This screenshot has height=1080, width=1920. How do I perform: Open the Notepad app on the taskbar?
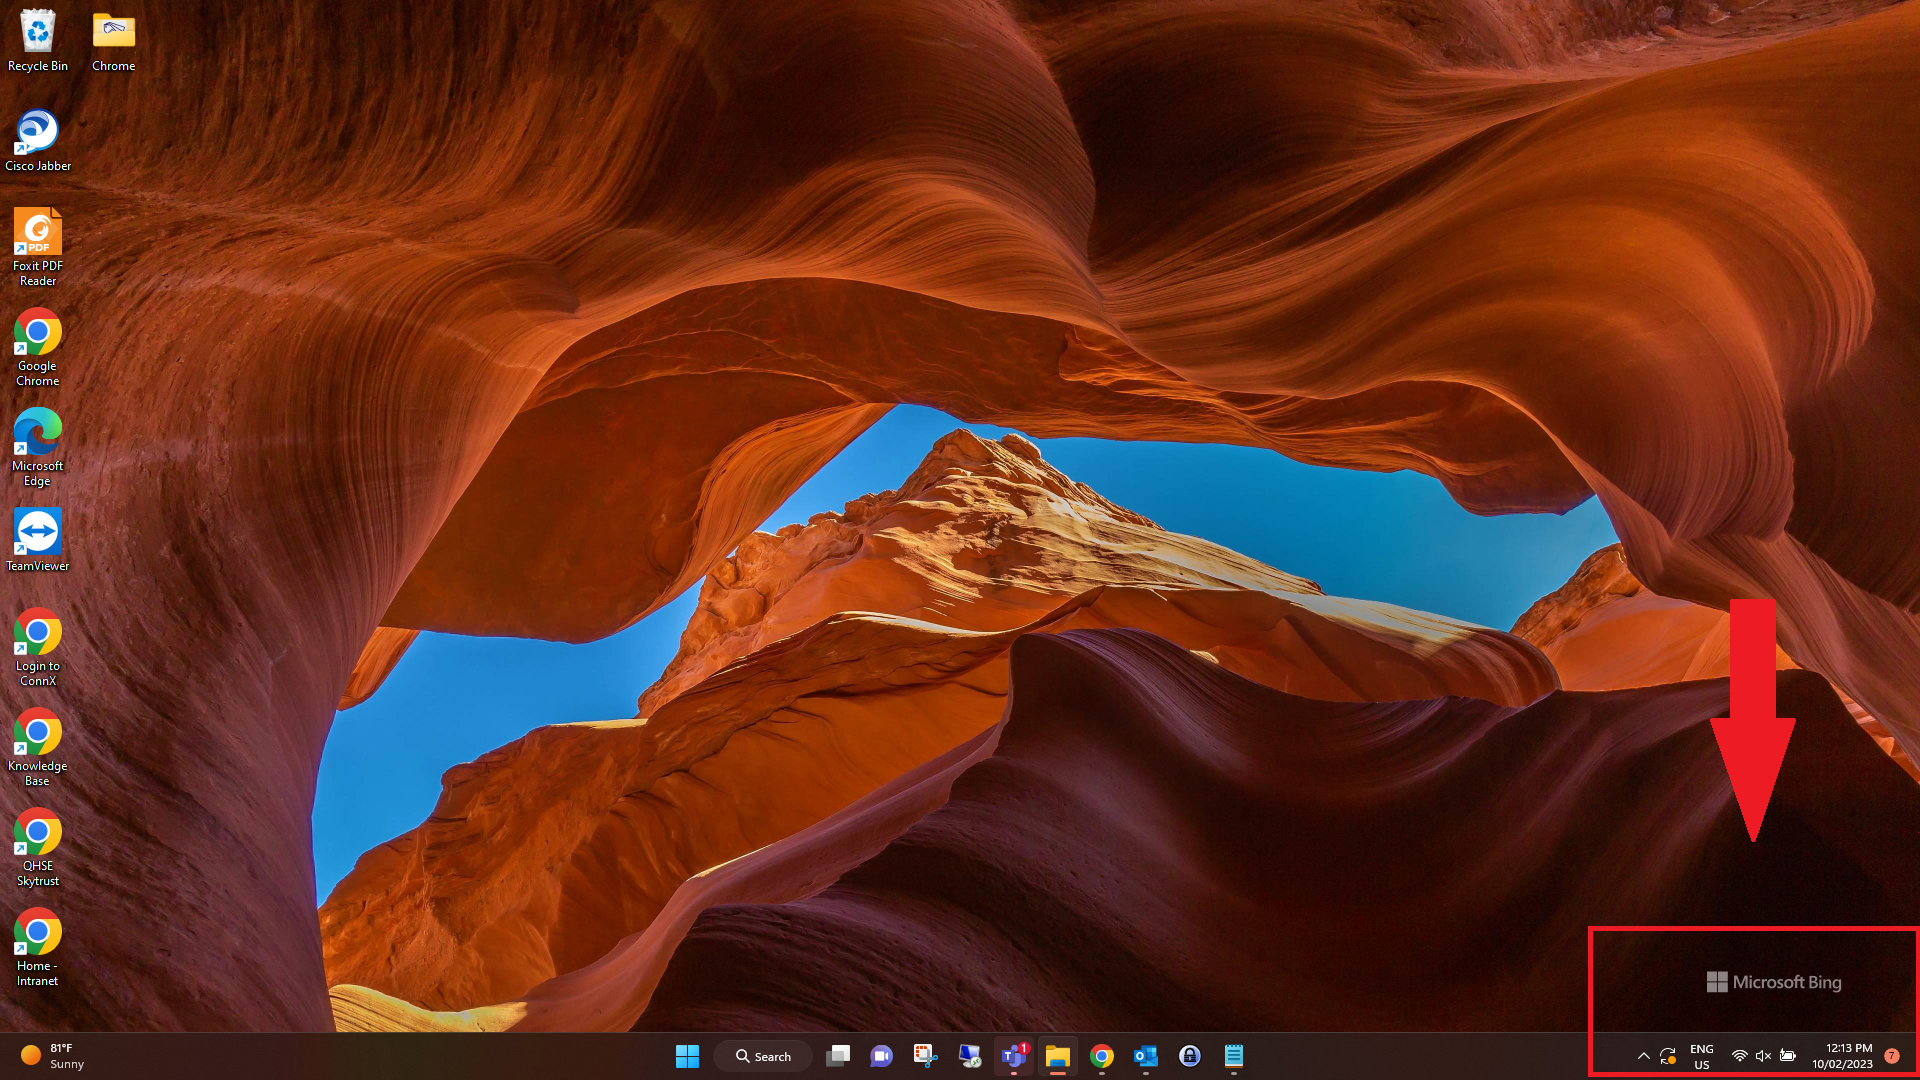[1234, 1056]
